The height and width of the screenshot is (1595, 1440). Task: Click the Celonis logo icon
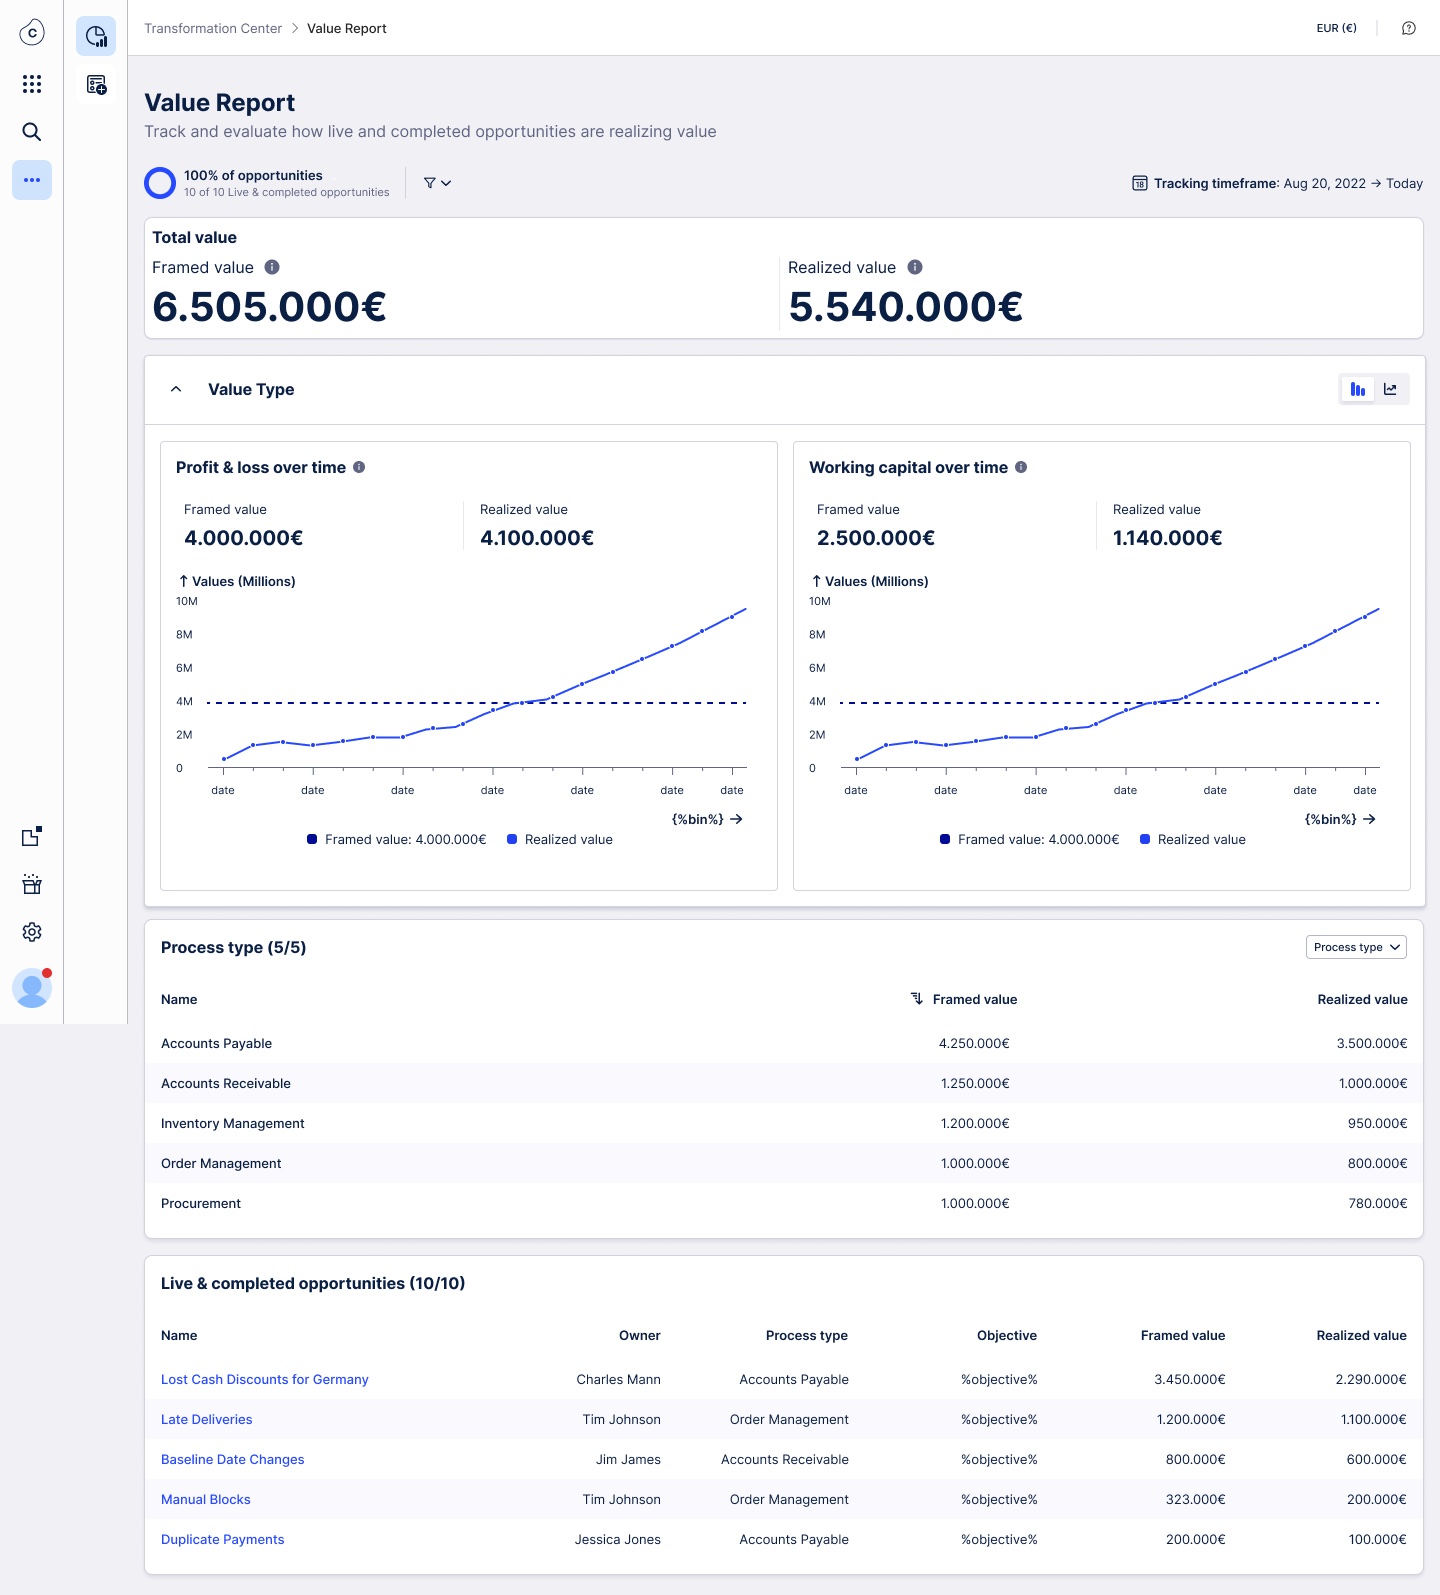(x=32, y=33)
